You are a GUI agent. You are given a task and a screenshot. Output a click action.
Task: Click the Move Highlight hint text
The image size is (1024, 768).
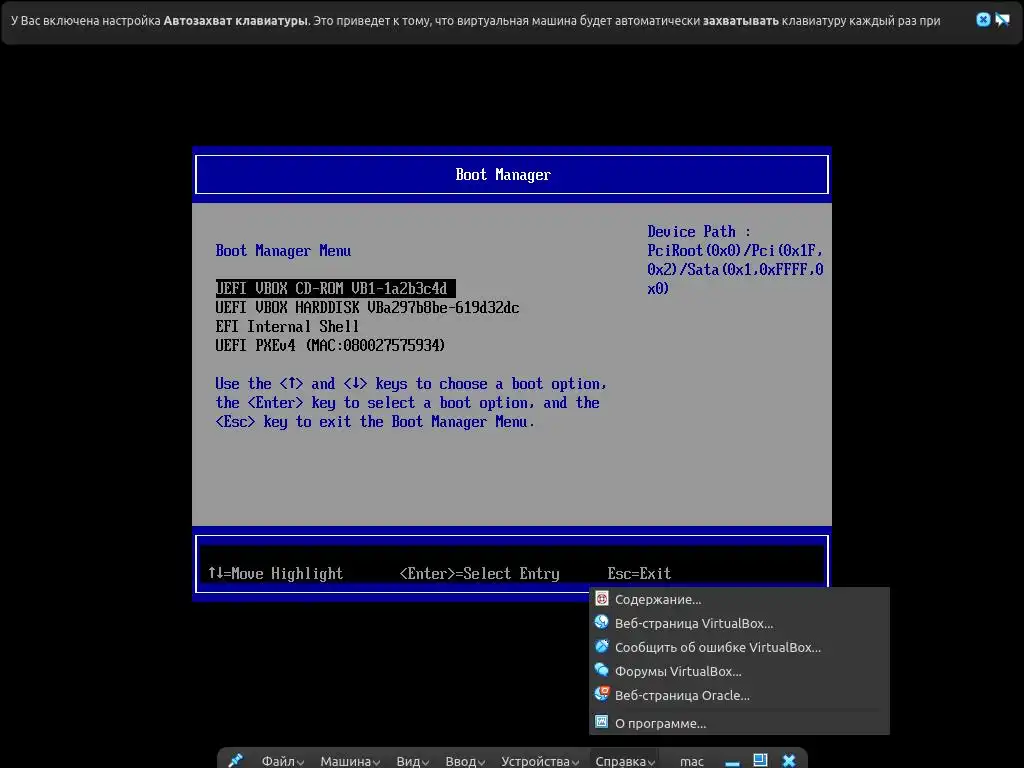coord(276,573)
